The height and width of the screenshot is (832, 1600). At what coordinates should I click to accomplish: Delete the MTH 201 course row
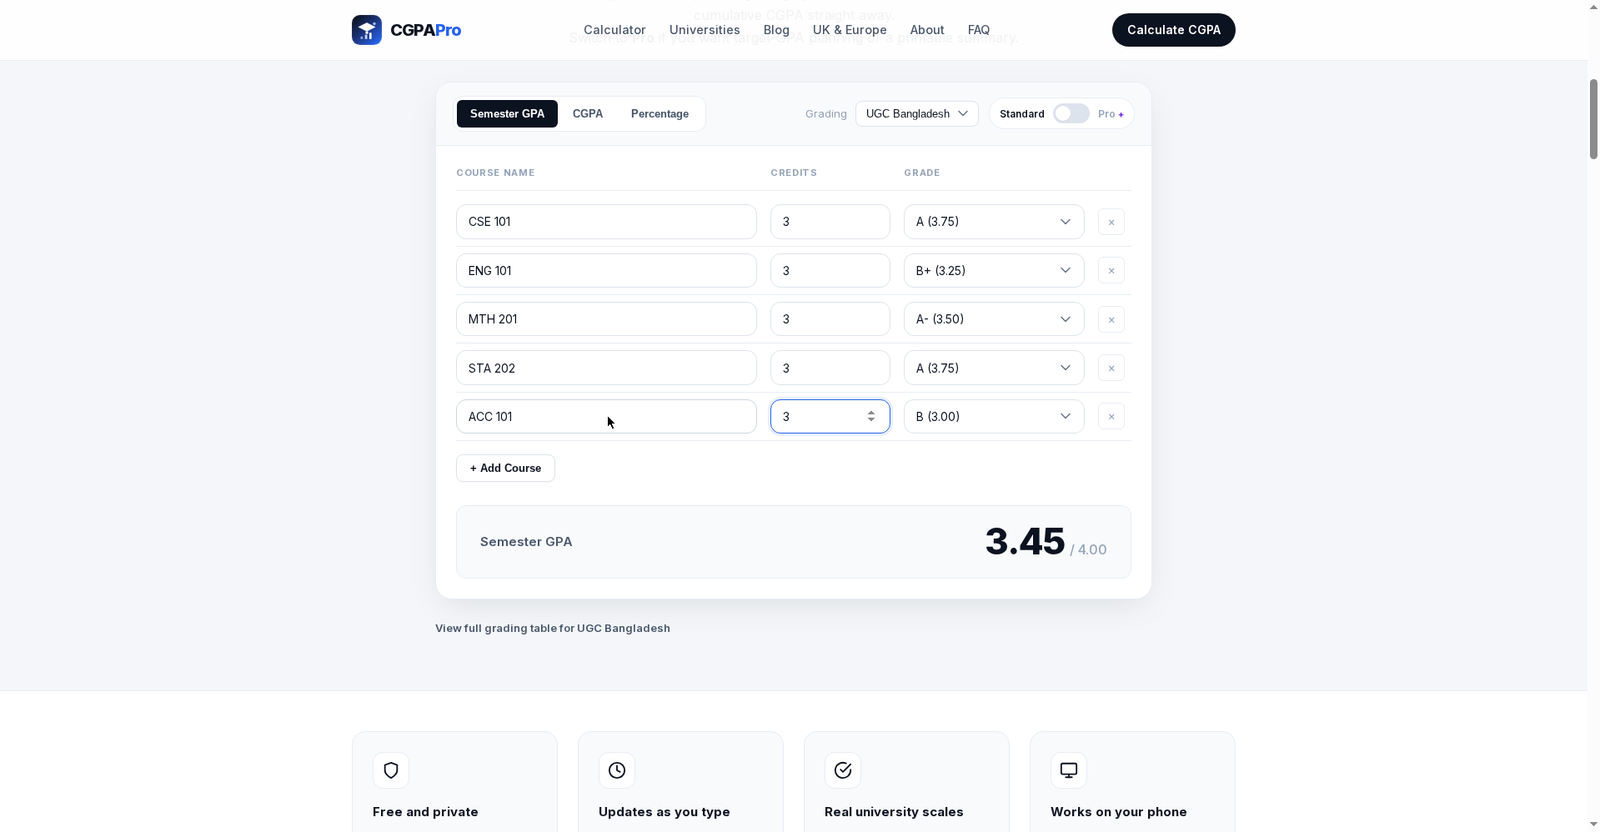point(1111,320)
